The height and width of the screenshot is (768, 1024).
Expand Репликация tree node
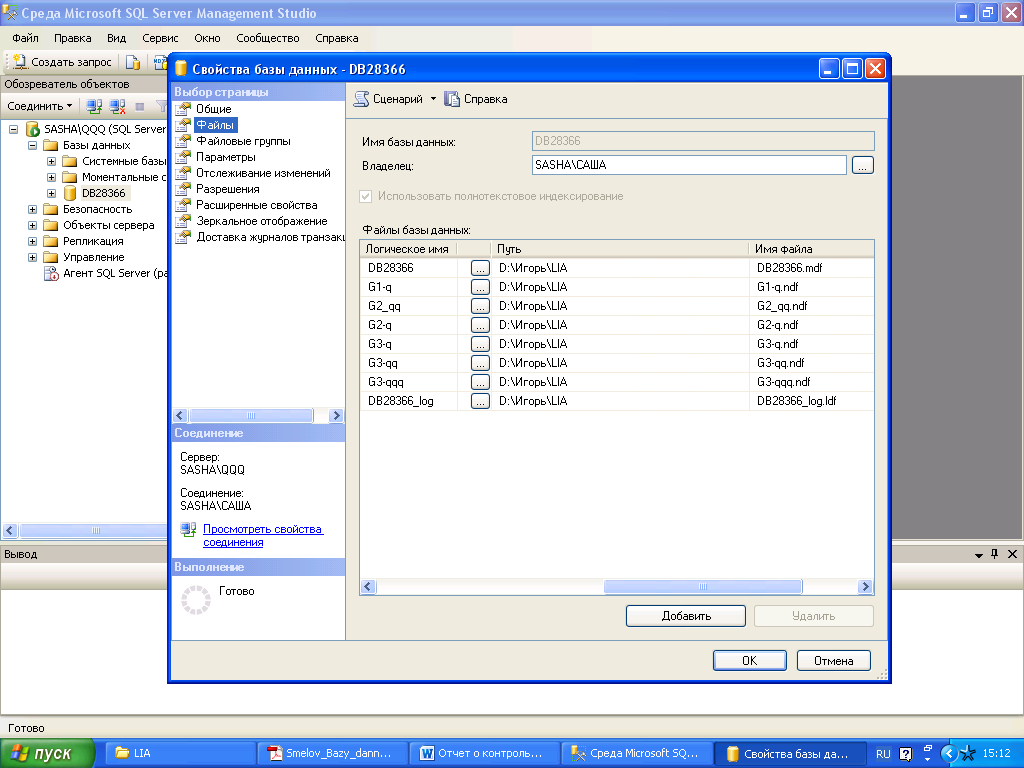click(32, 241)
